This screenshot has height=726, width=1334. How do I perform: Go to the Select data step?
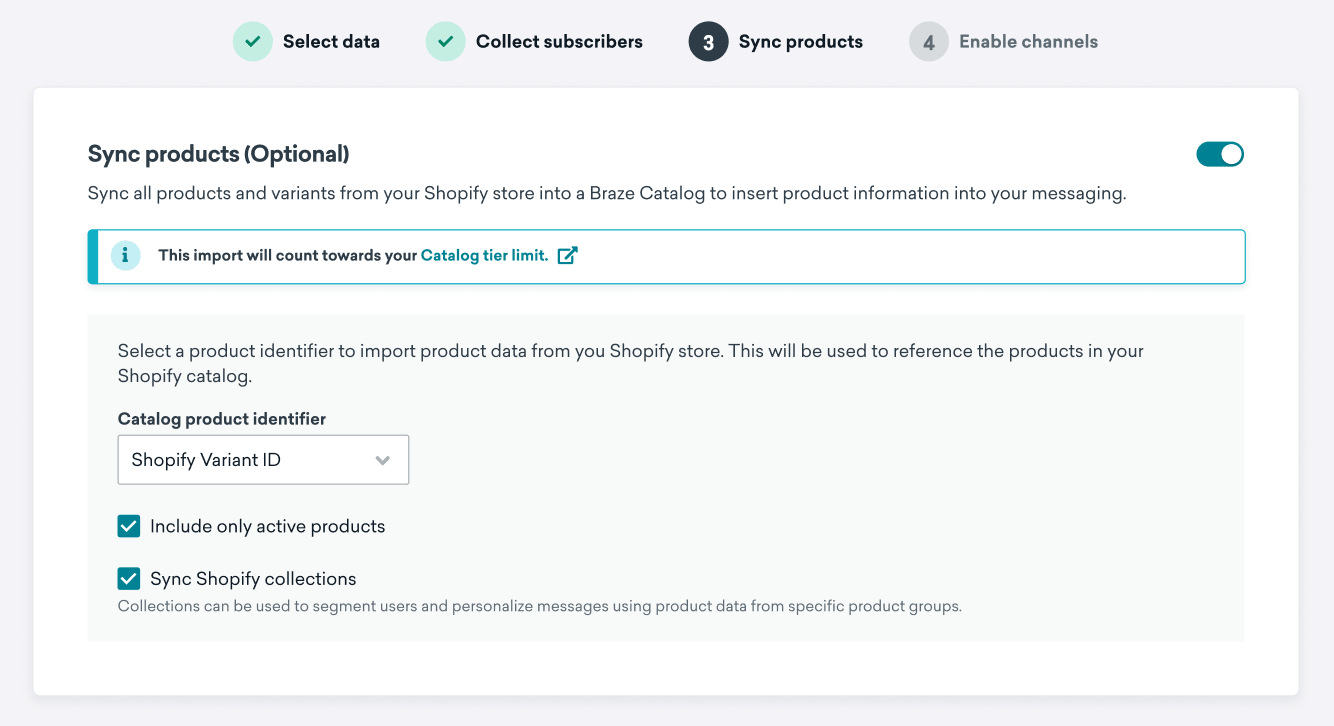[x=331, y=42]
